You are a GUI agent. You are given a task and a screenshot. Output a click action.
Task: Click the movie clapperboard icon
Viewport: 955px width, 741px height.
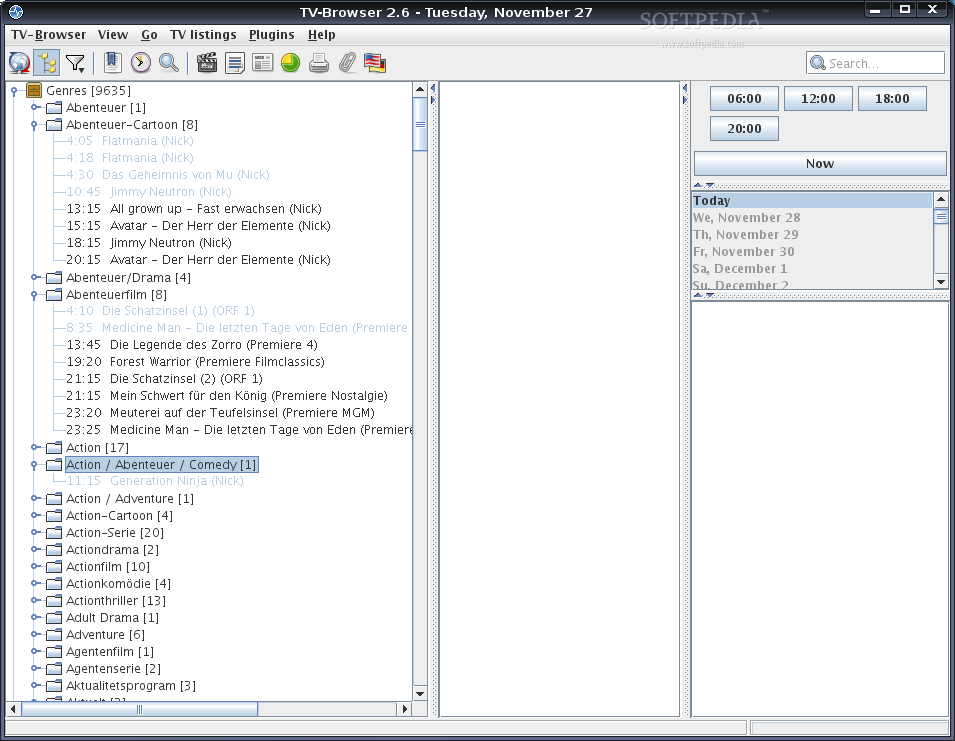(x=206, y=63)
